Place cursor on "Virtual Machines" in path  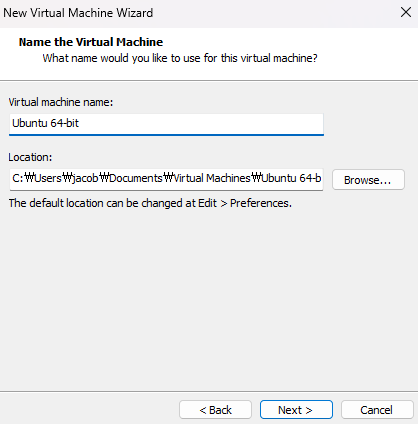[x=212, y=178]
